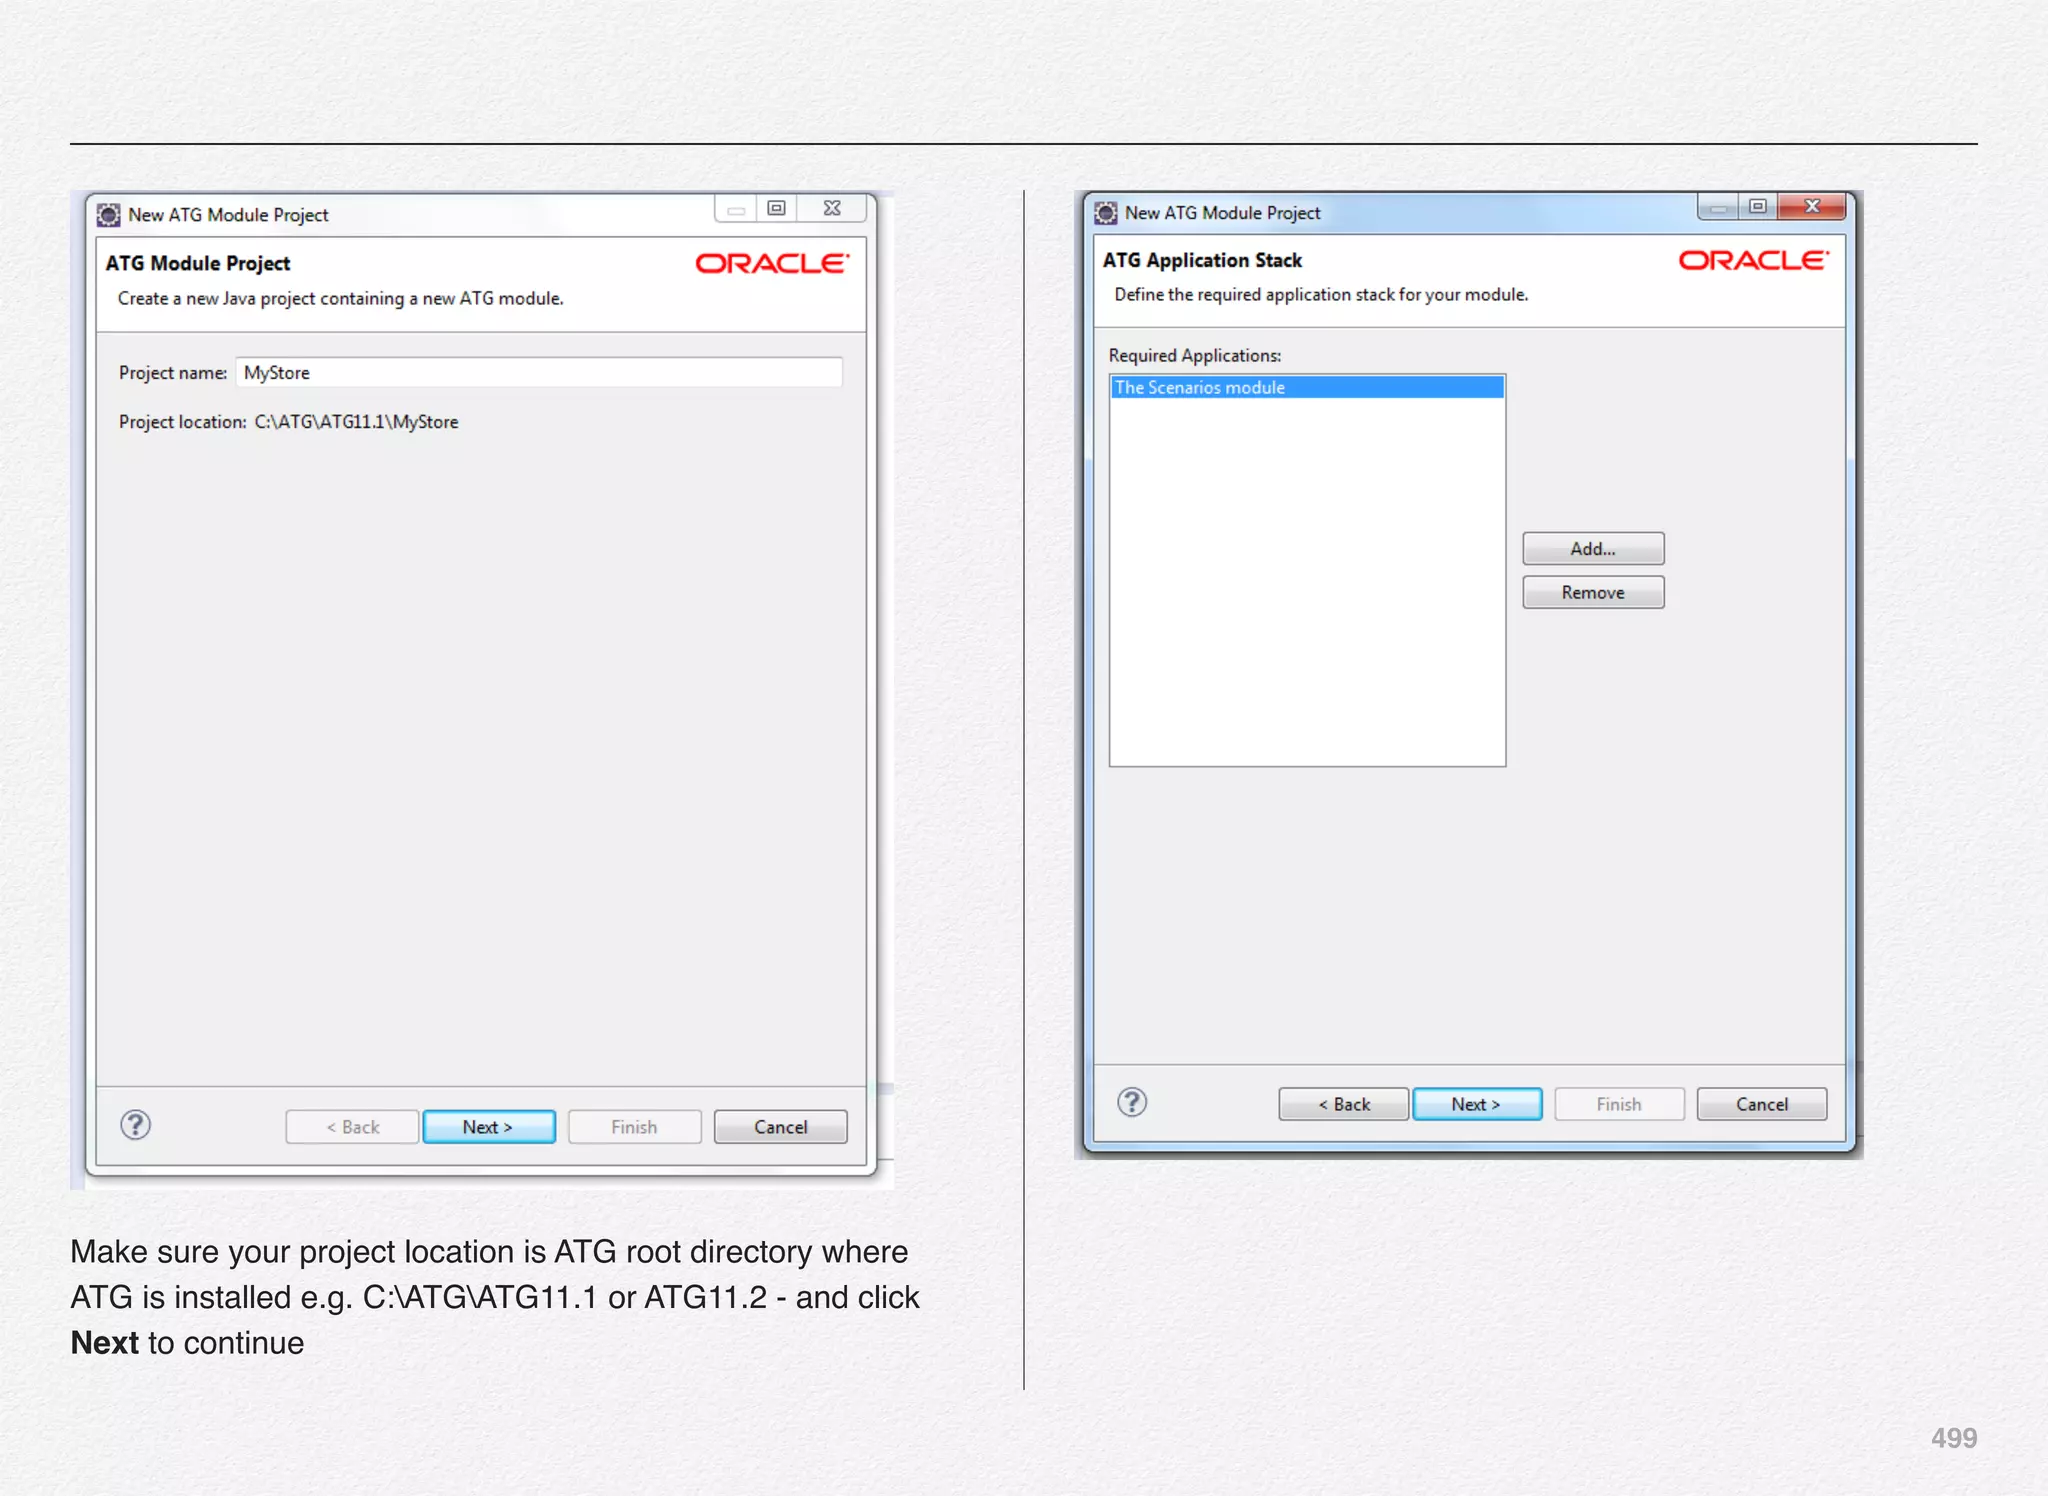This screenshot has width=2048, height=1496.
Task: Click Finish in the ATG Module Project dialog
Action: point(635,1127)
